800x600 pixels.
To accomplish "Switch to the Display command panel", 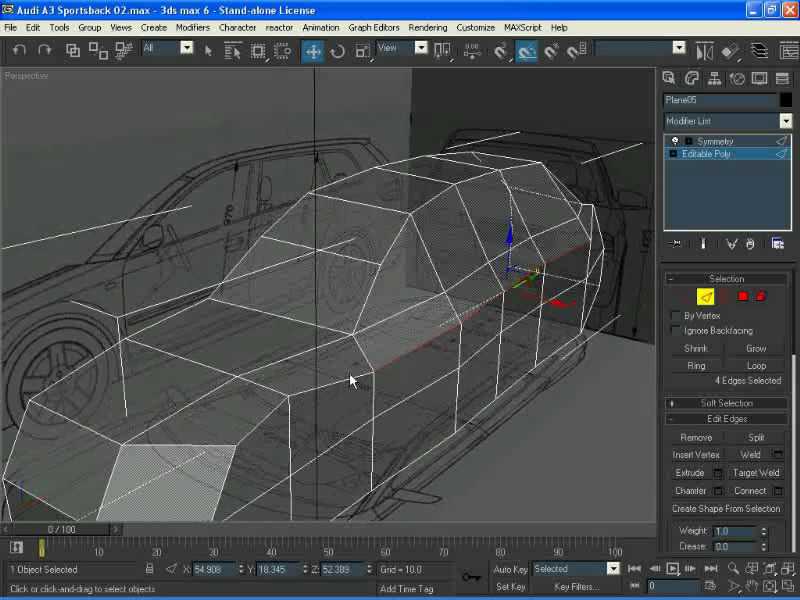I will click(x=759, y=78).
